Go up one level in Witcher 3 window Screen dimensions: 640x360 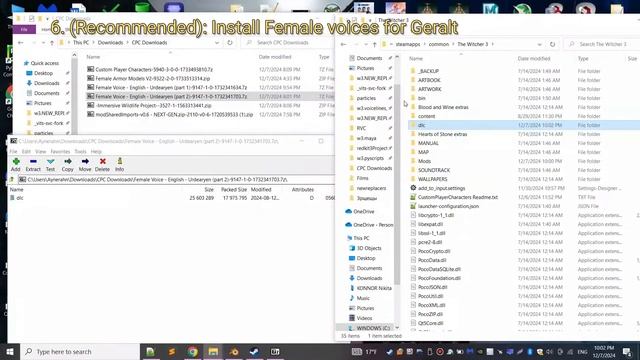374,44
